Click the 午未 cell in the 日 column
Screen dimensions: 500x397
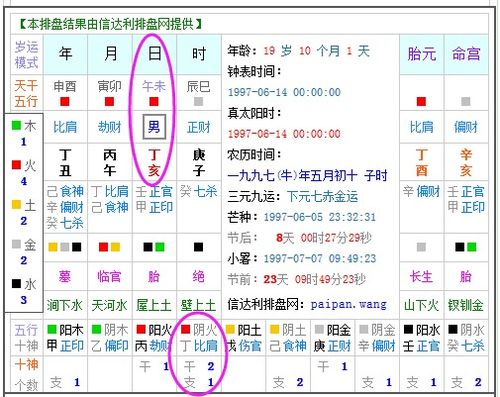154,86
